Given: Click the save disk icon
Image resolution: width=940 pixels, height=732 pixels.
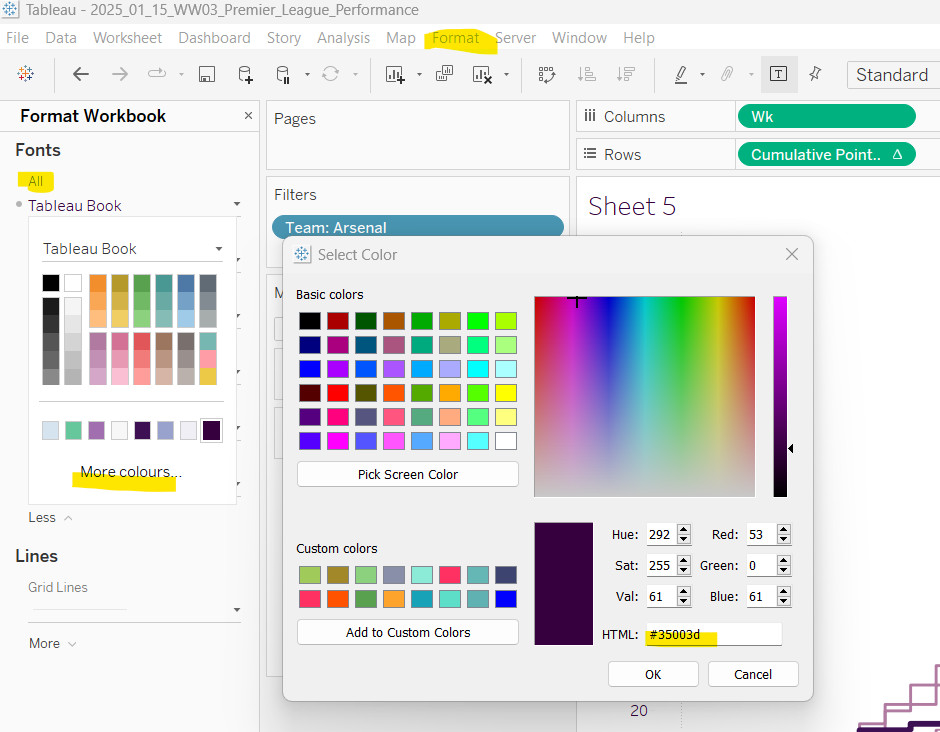Looking at the screenshot, I should click(x=207, y=74).
